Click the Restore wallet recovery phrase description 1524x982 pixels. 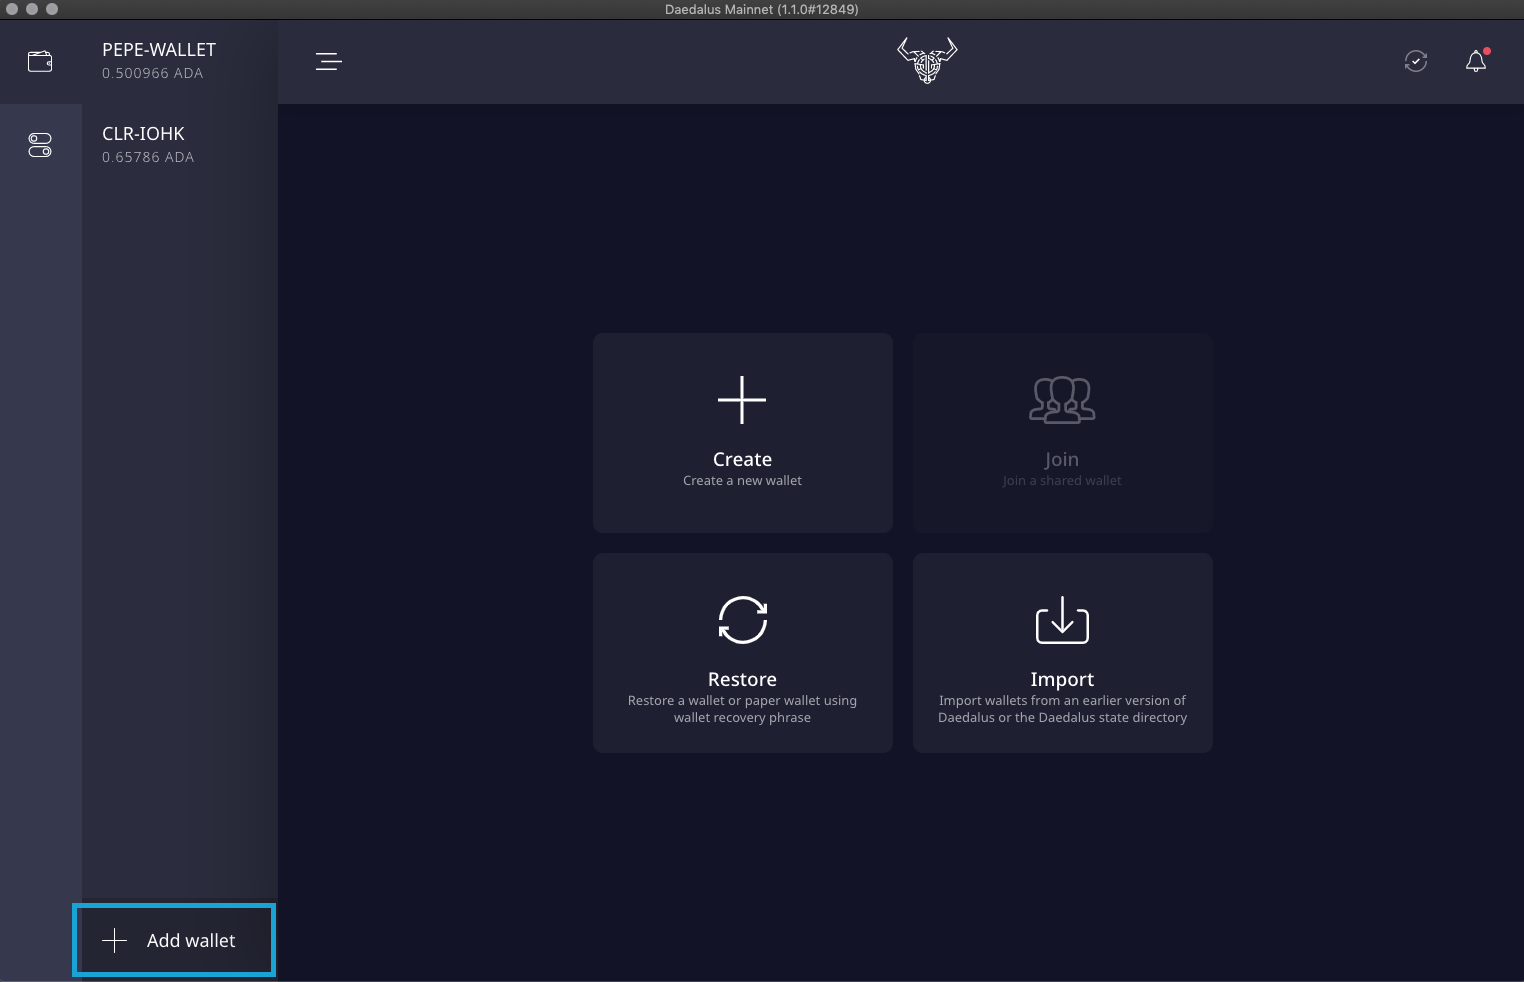[x=742, y=709]
